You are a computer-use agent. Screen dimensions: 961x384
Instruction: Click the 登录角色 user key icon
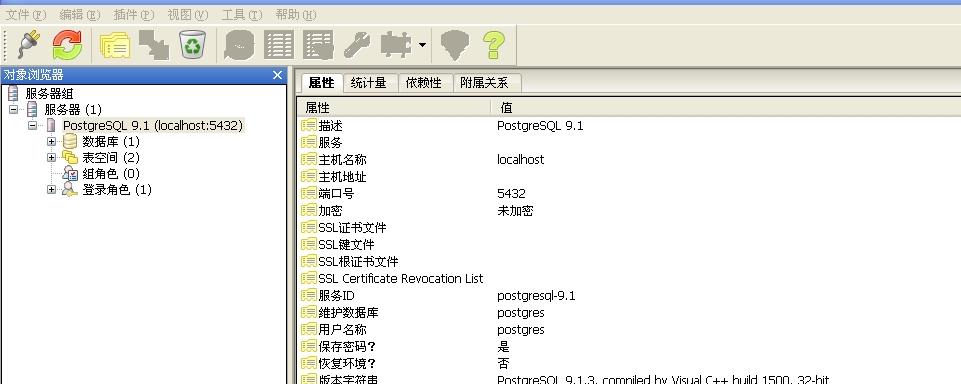70,190
